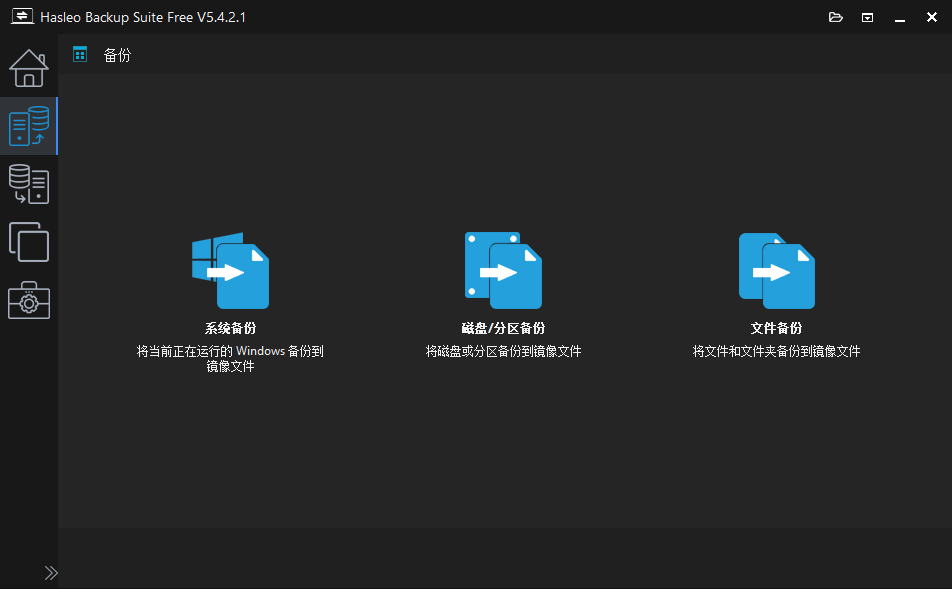Click the 磁盘/分区备份 title text
This screenshot has height=589, width=952.
tap(503, 328)
